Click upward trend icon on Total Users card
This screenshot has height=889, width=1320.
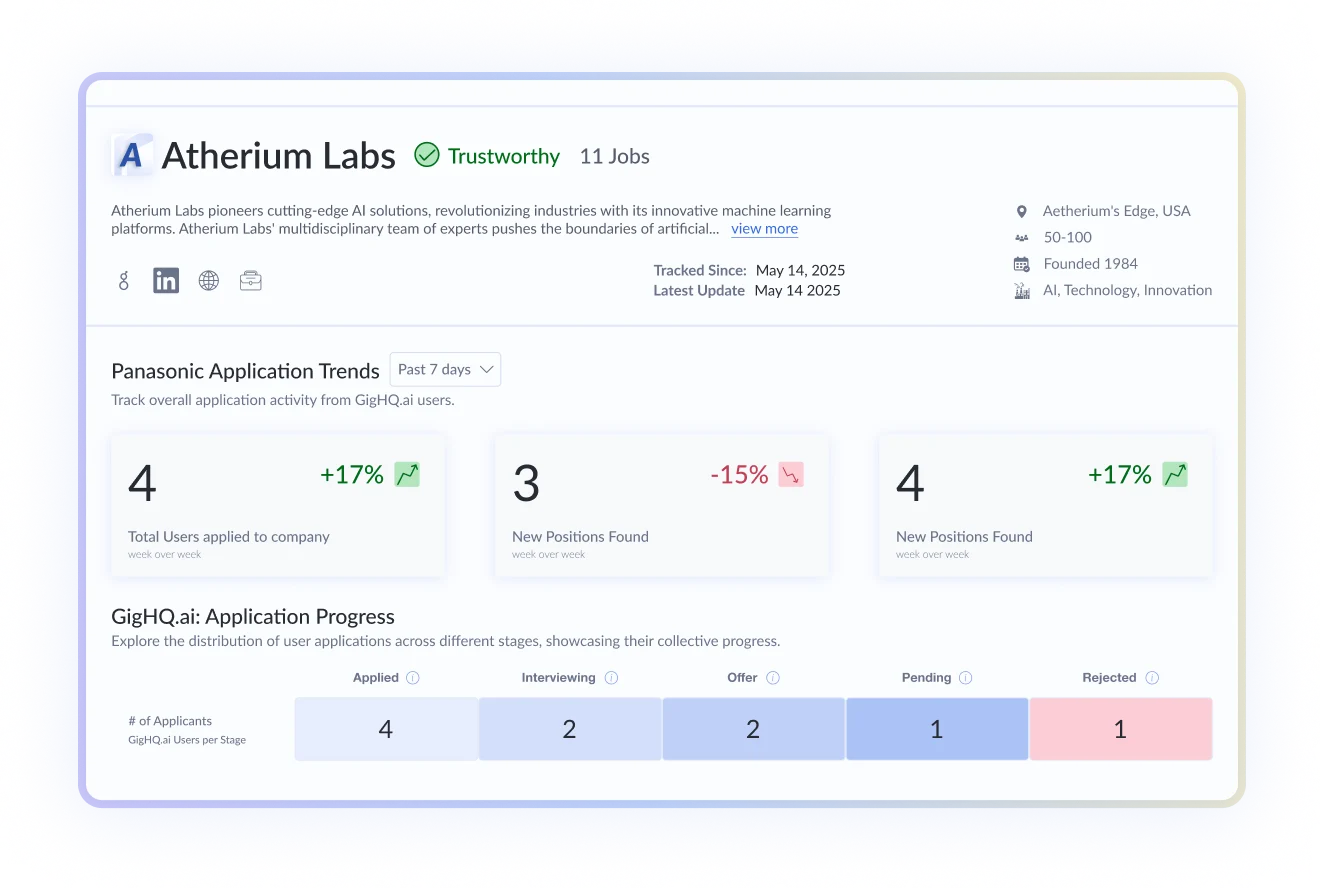click(x=407, y=474)
